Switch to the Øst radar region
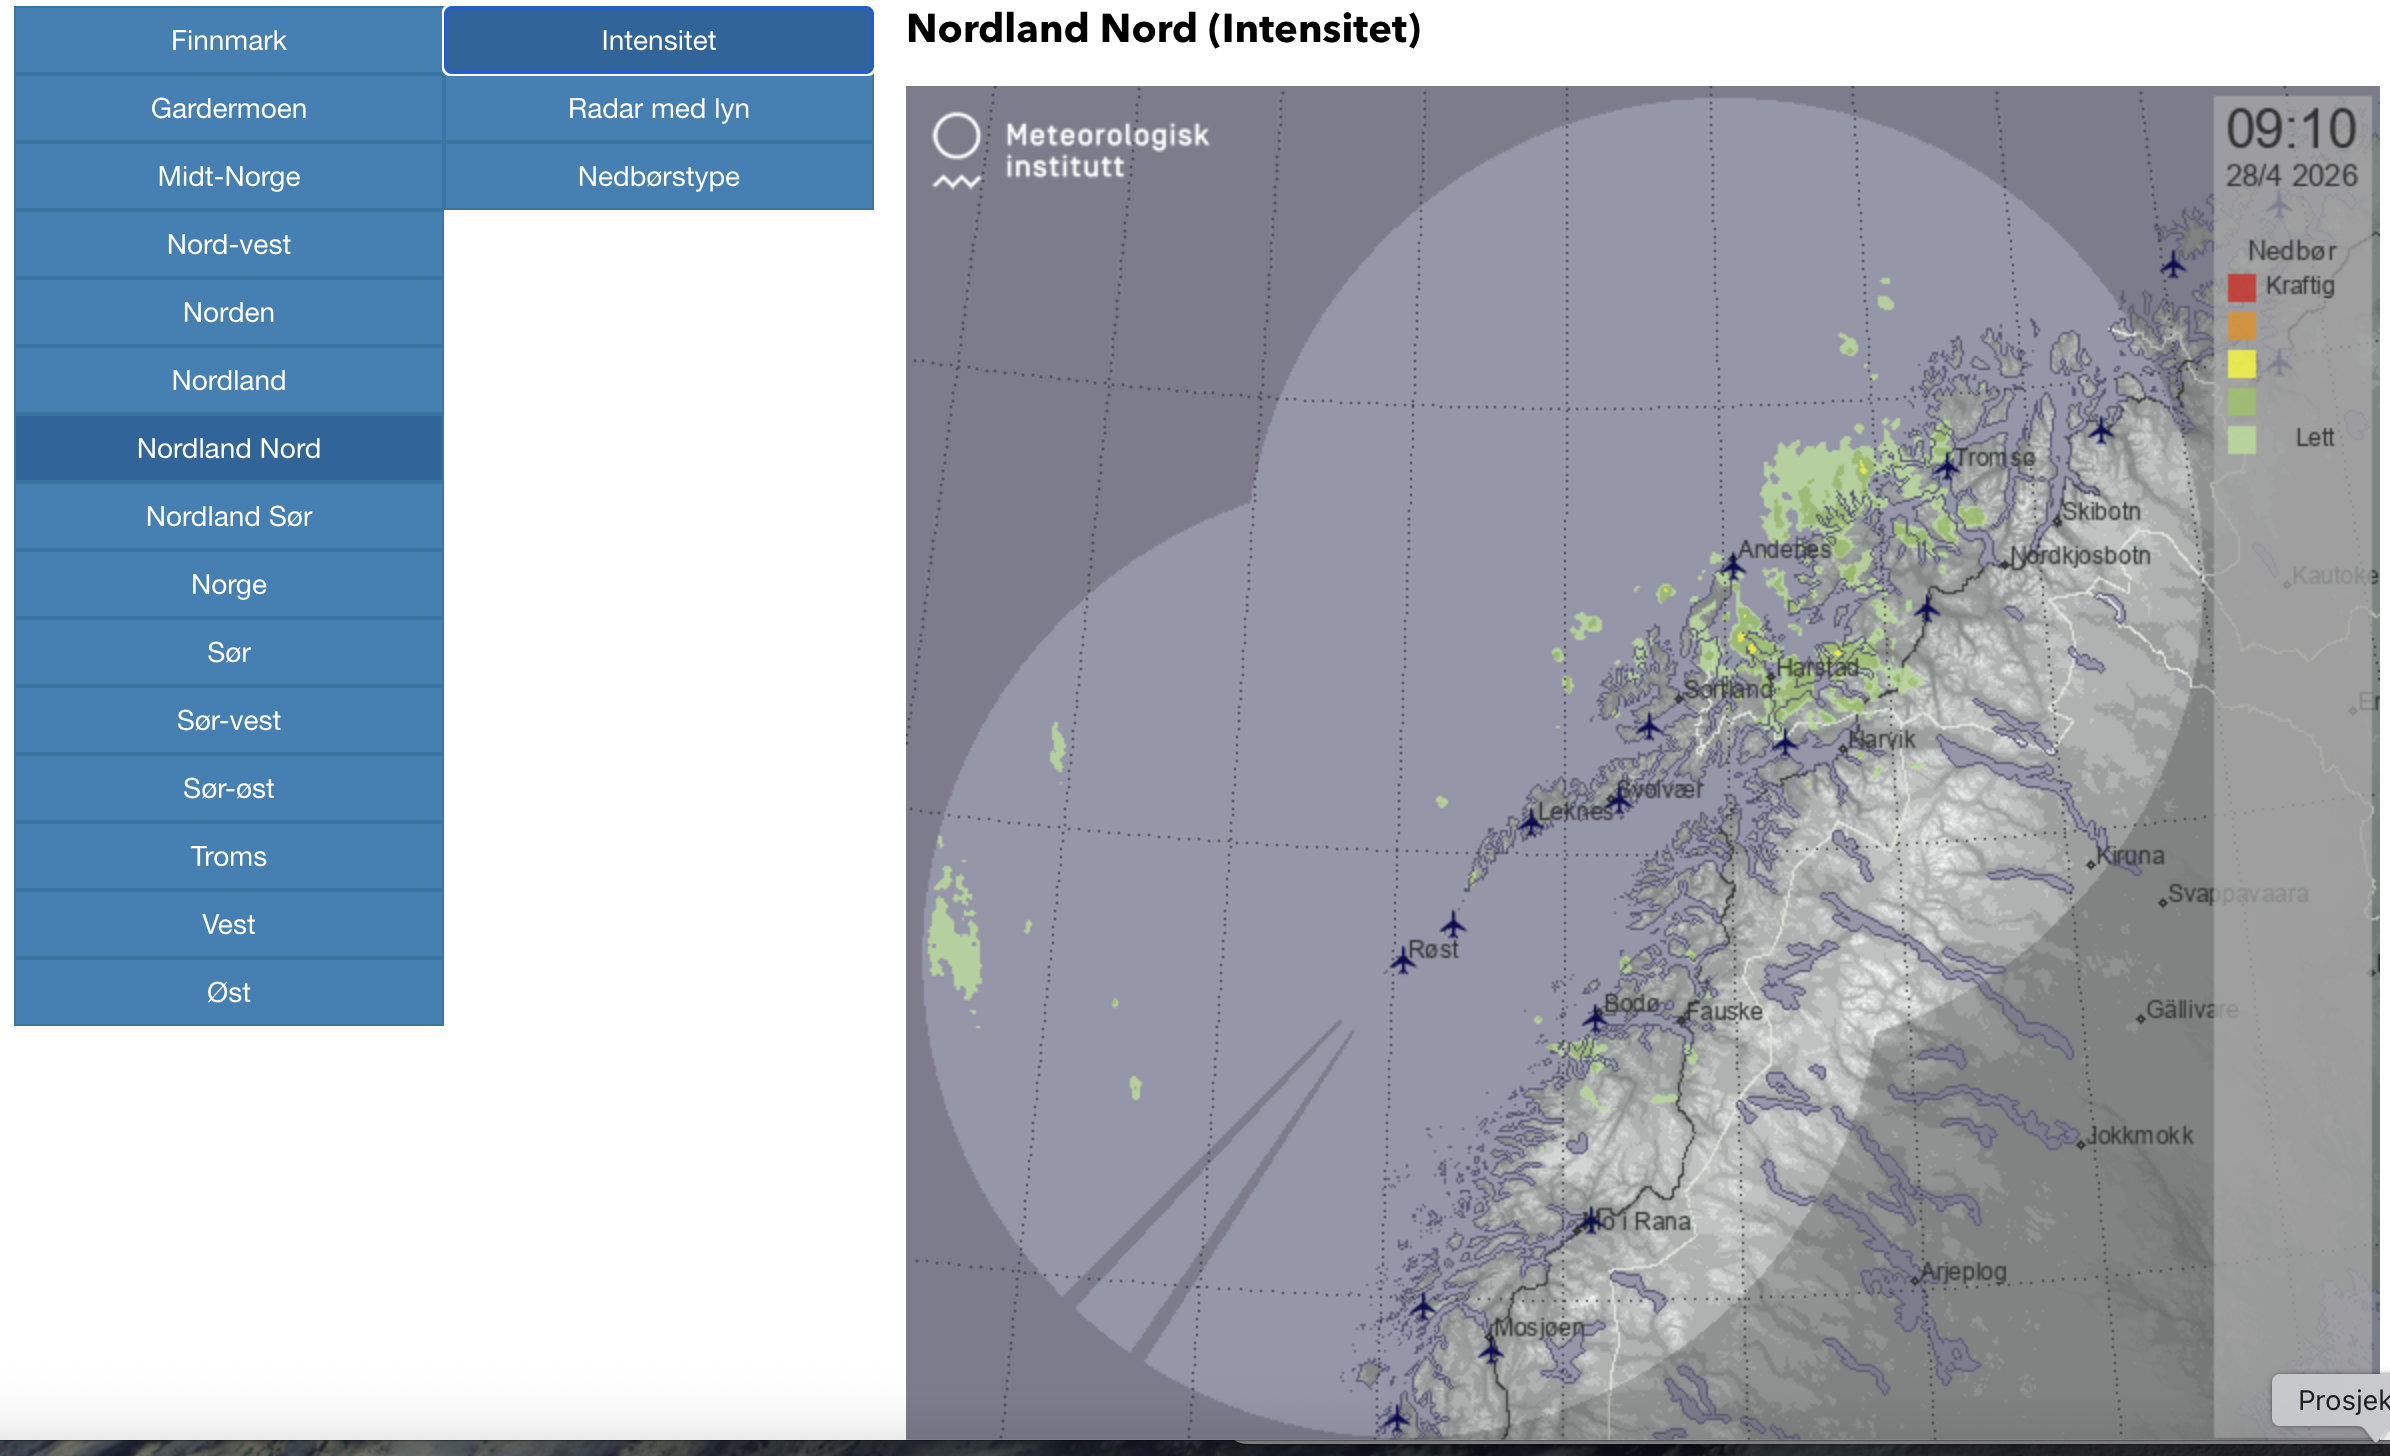Image resolution: width=2390 pixels, height=1456 pixels. (229, 992)
